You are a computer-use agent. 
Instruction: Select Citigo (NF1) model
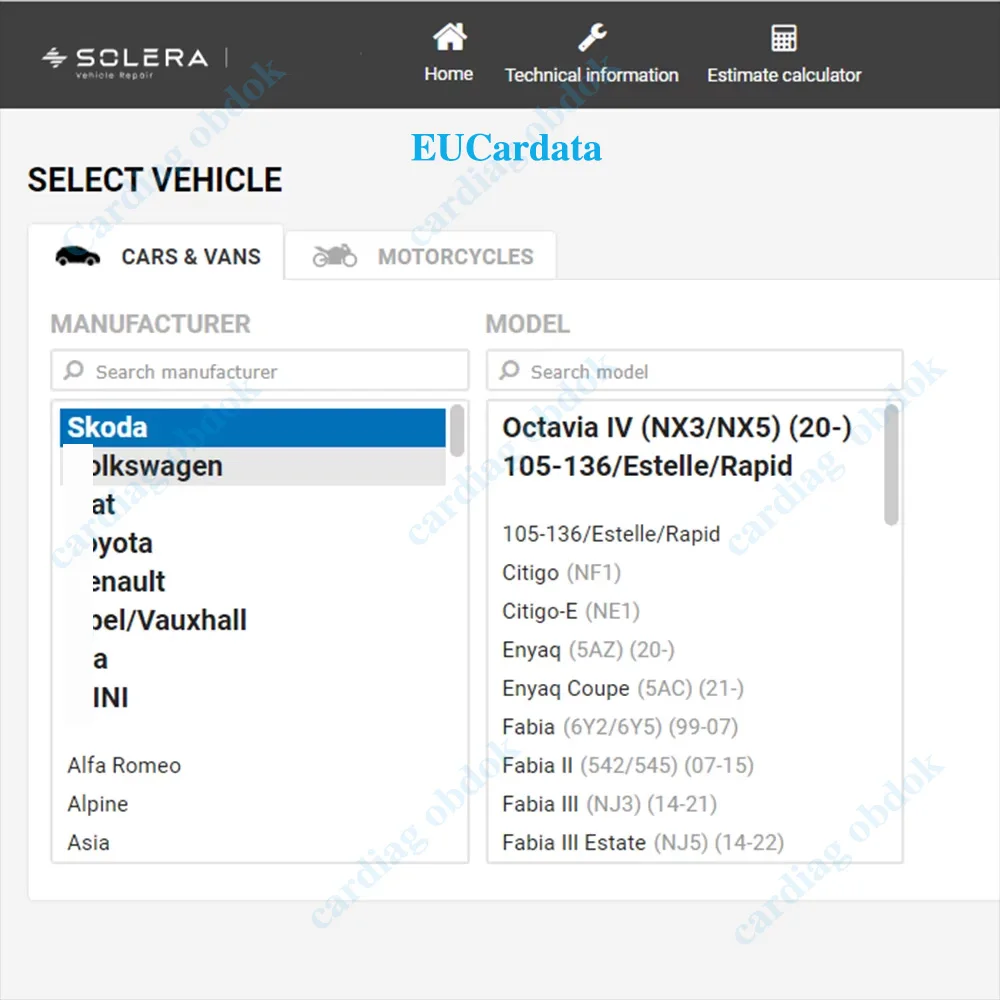point(562,573)
